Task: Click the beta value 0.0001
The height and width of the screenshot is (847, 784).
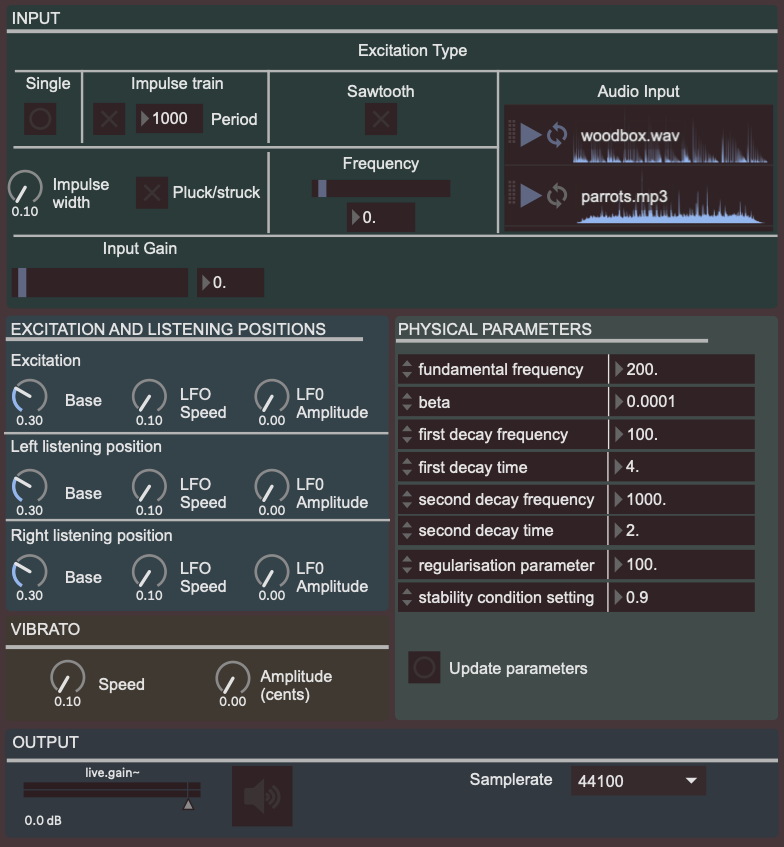Action: [682, 402]
